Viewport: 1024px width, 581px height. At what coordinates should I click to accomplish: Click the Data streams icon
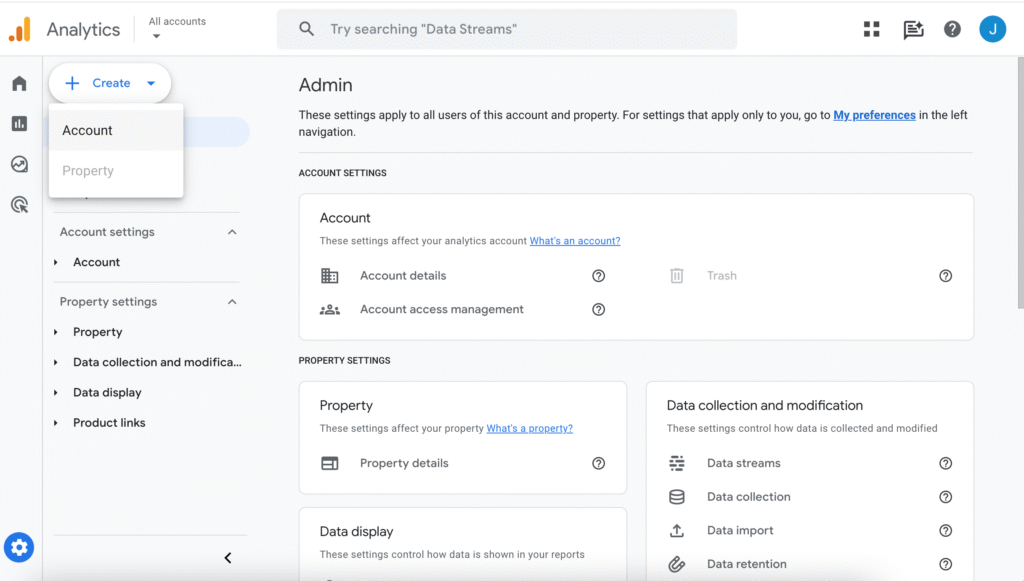677,463
